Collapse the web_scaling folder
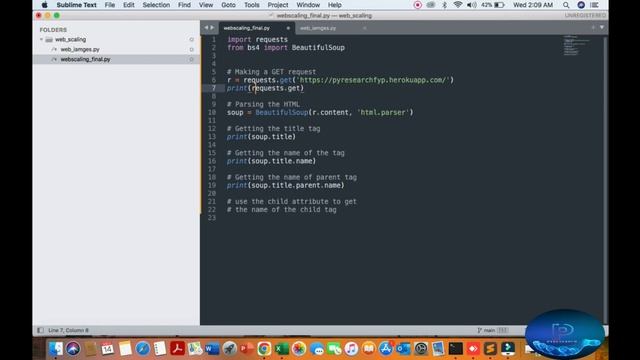The image size is (640, 360). [x=41, y=40]
